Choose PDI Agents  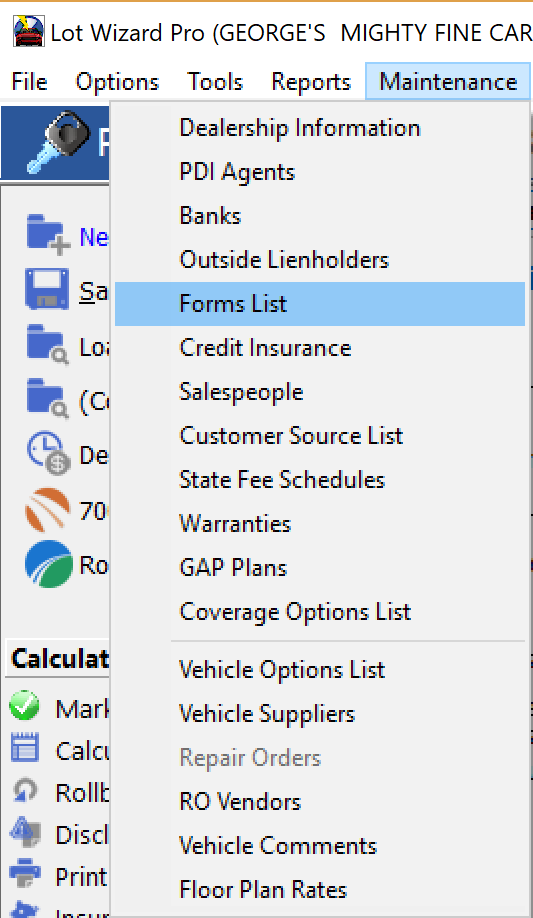(x=320, y=172)
